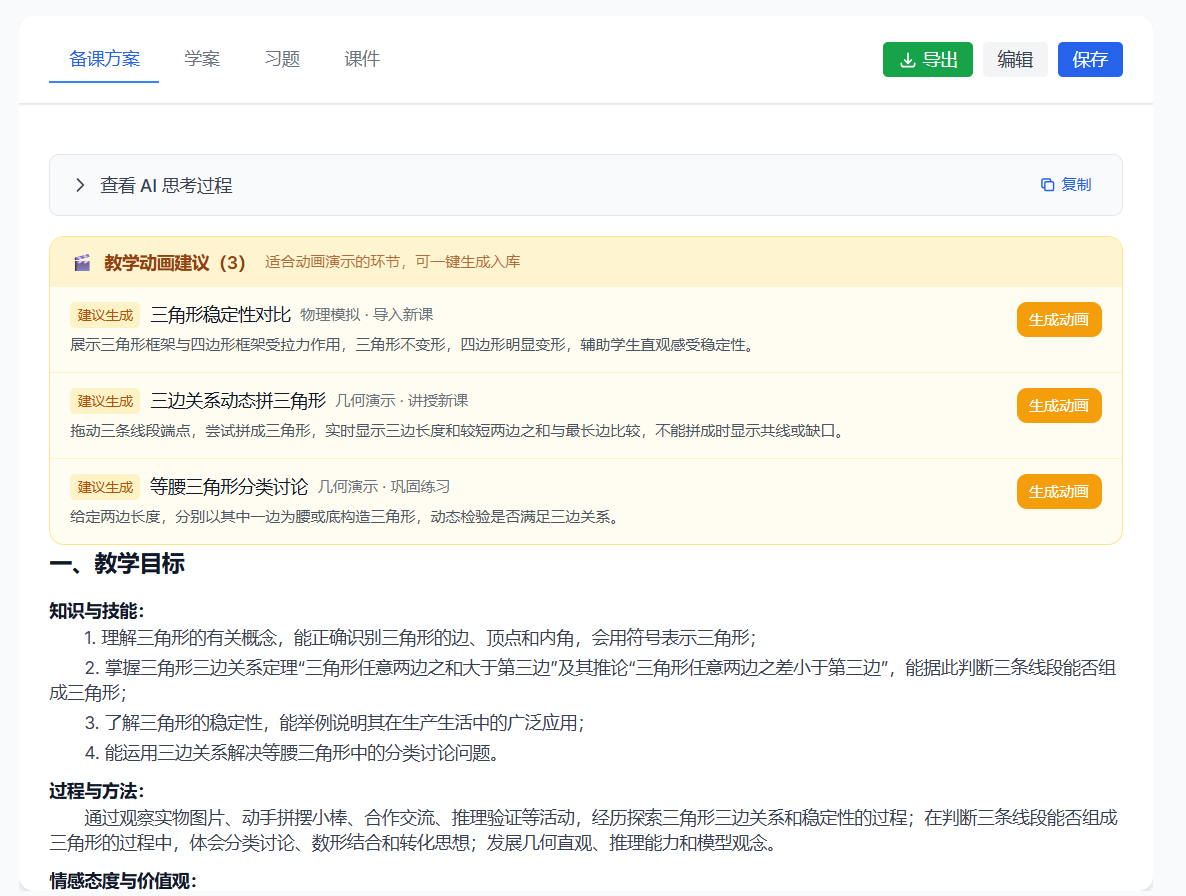Click the copy icon next to 复制
1186x896 pixels.
pos(1048,185)
